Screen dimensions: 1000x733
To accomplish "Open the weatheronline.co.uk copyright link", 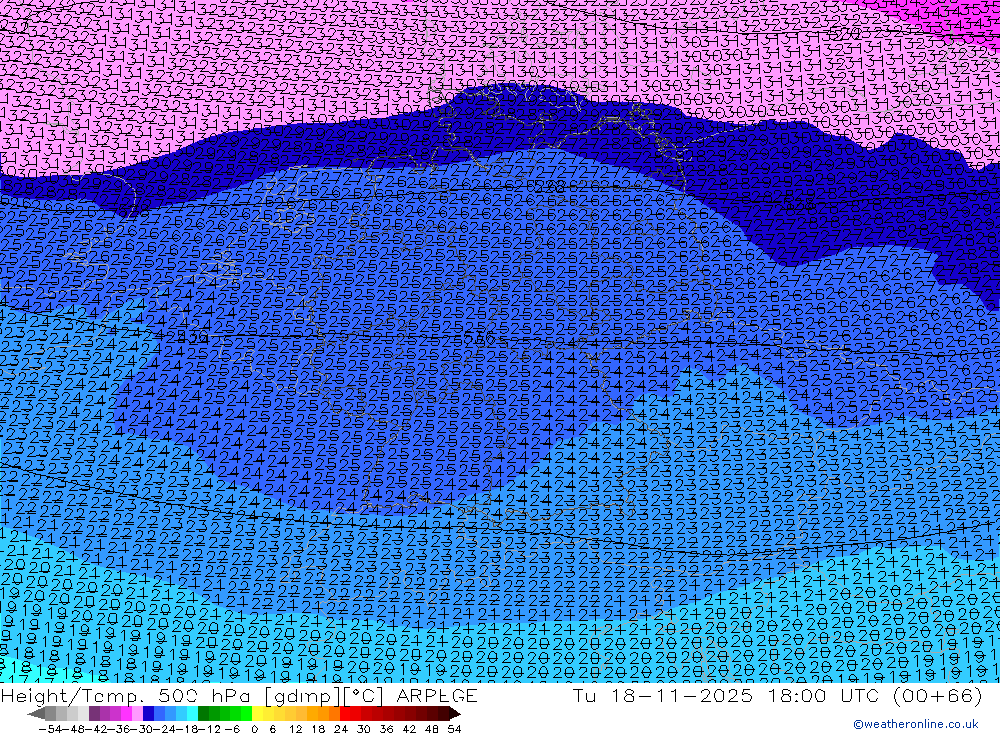I will click(x=916, y=724).
